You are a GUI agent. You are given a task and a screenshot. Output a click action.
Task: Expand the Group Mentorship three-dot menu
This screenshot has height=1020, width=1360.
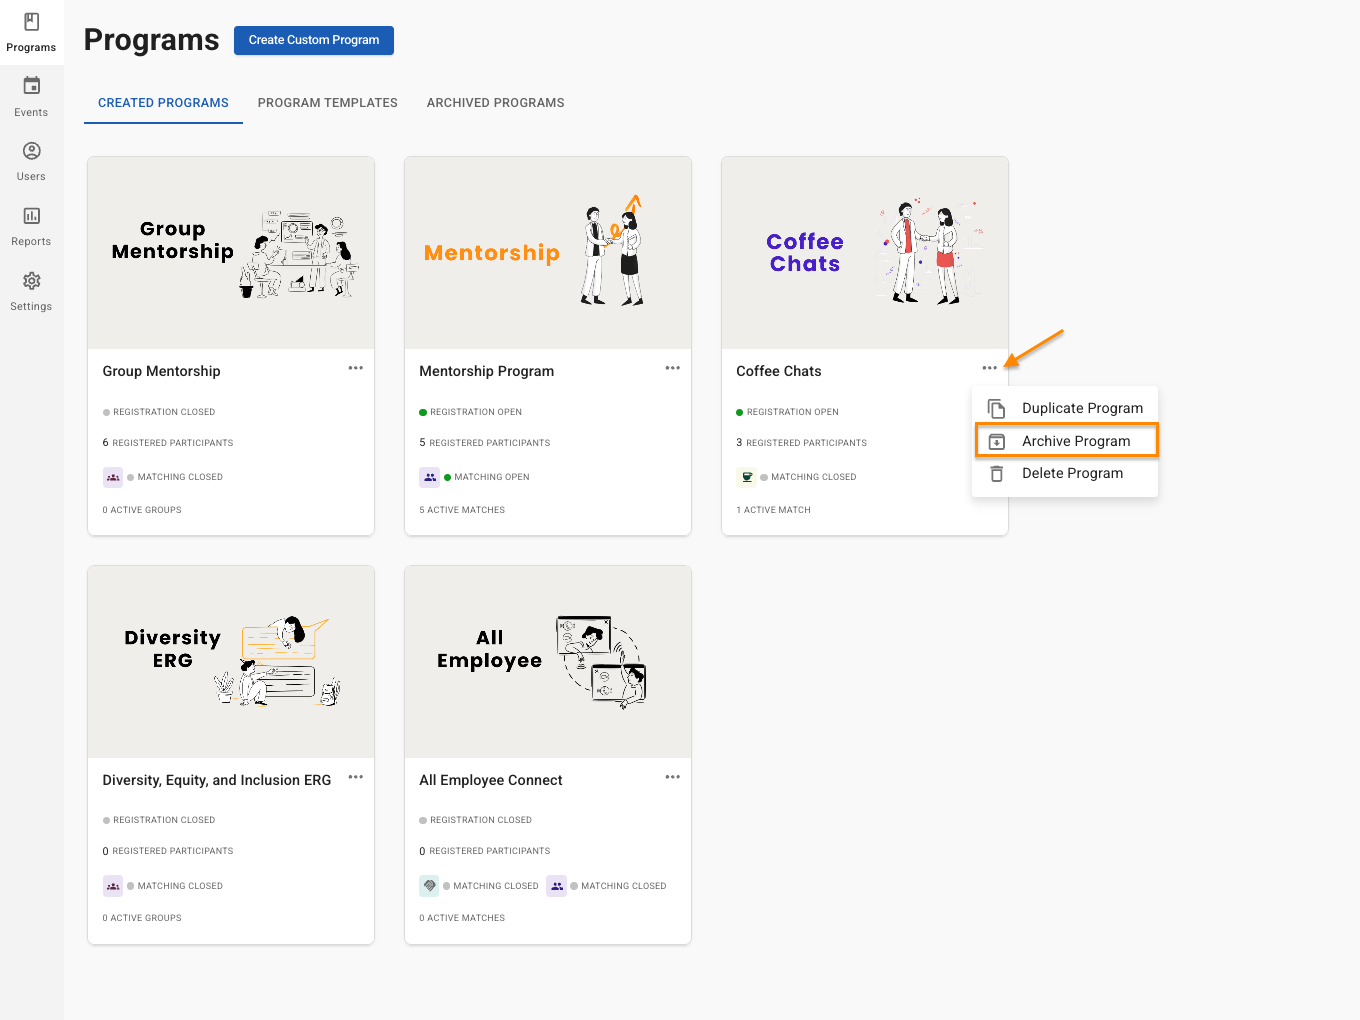click(355, 368)
